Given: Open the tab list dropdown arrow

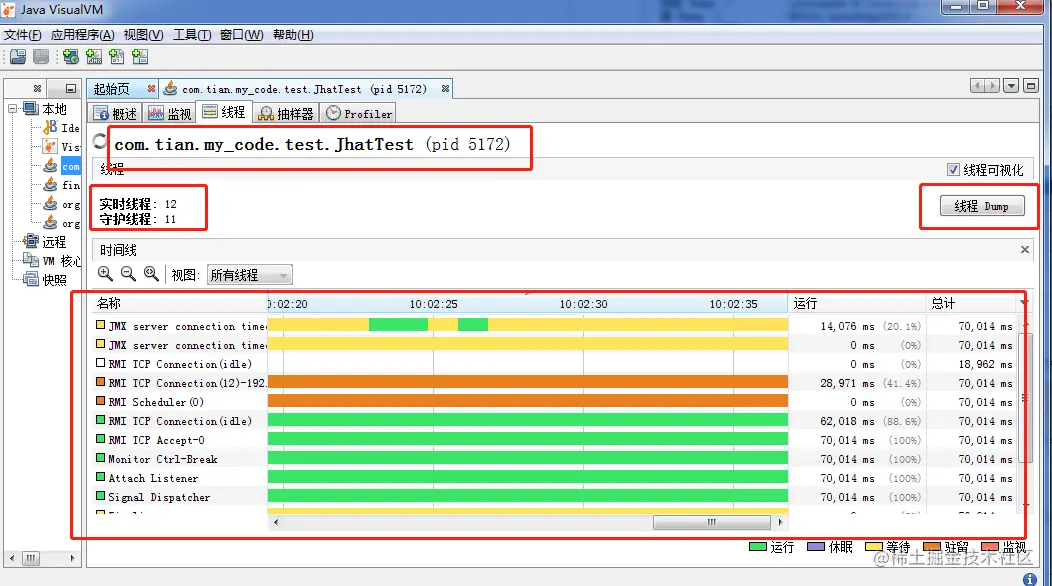Looking at the screenshot, I should (x=1011, y=85).
